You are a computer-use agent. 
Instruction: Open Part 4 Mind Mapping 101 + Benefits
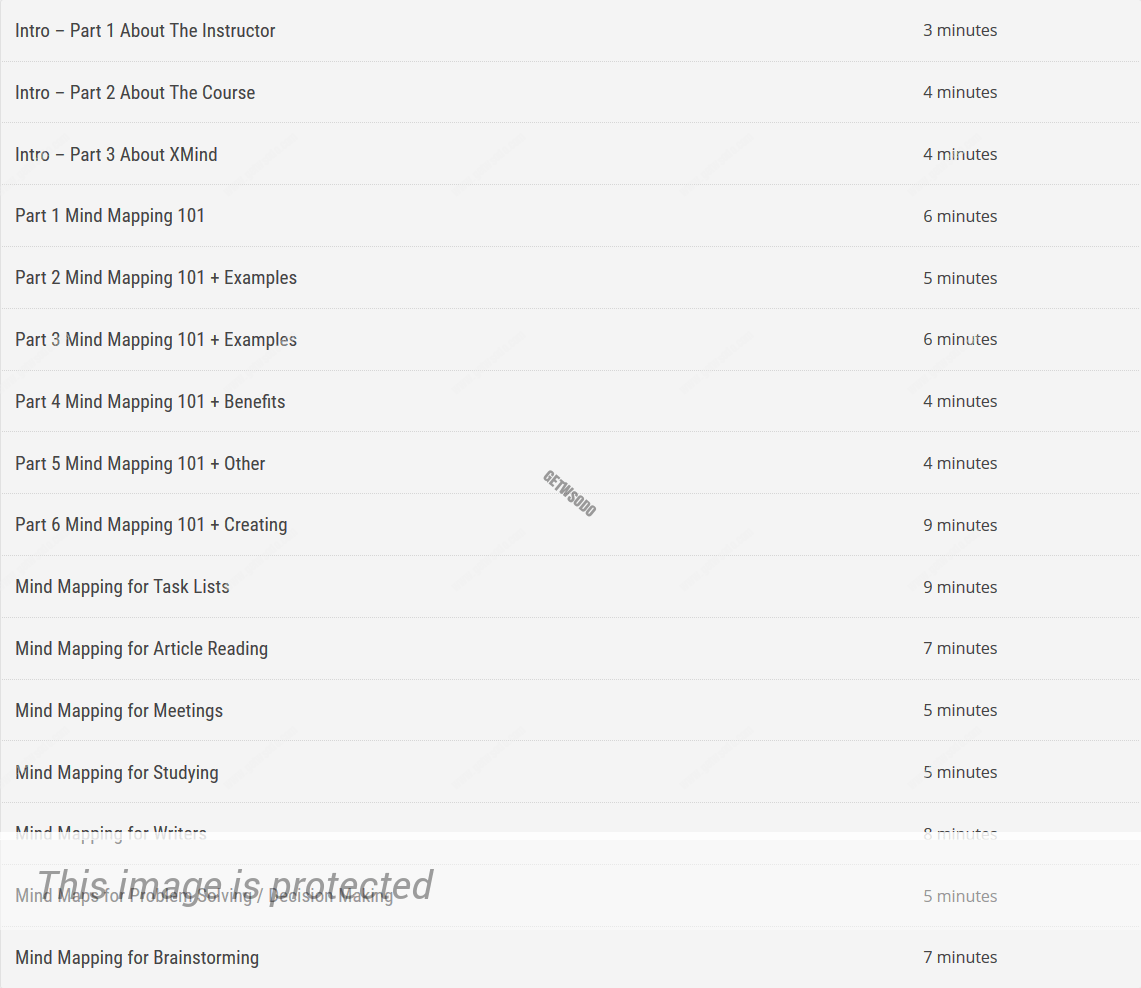[x=150, y=402]
